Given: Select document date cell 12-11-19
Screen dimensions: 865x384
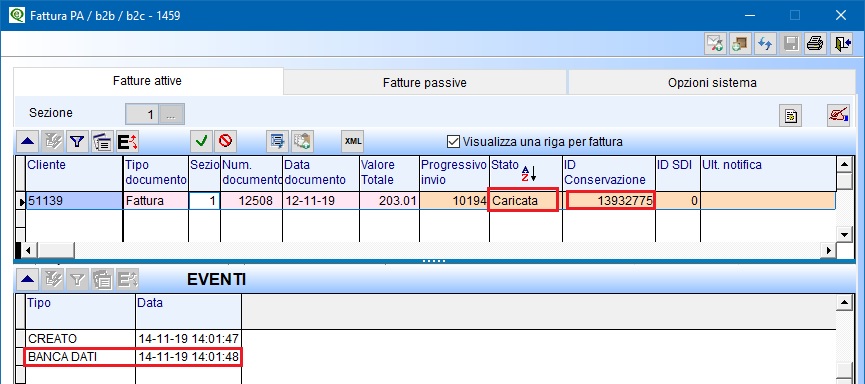Looking at the screenshot, I should point(321,201).
